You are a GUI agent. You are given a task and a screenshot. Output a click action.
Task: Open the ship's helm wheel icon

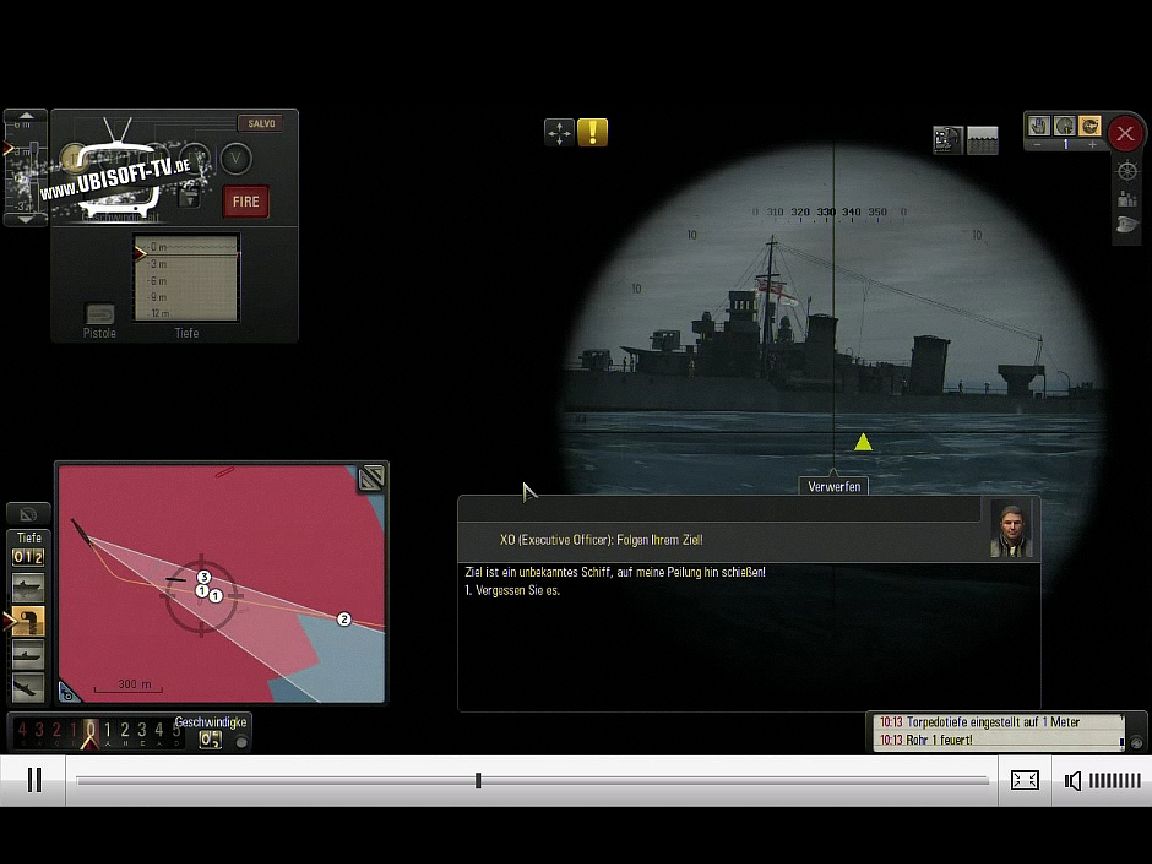[x=1127, y=171]
